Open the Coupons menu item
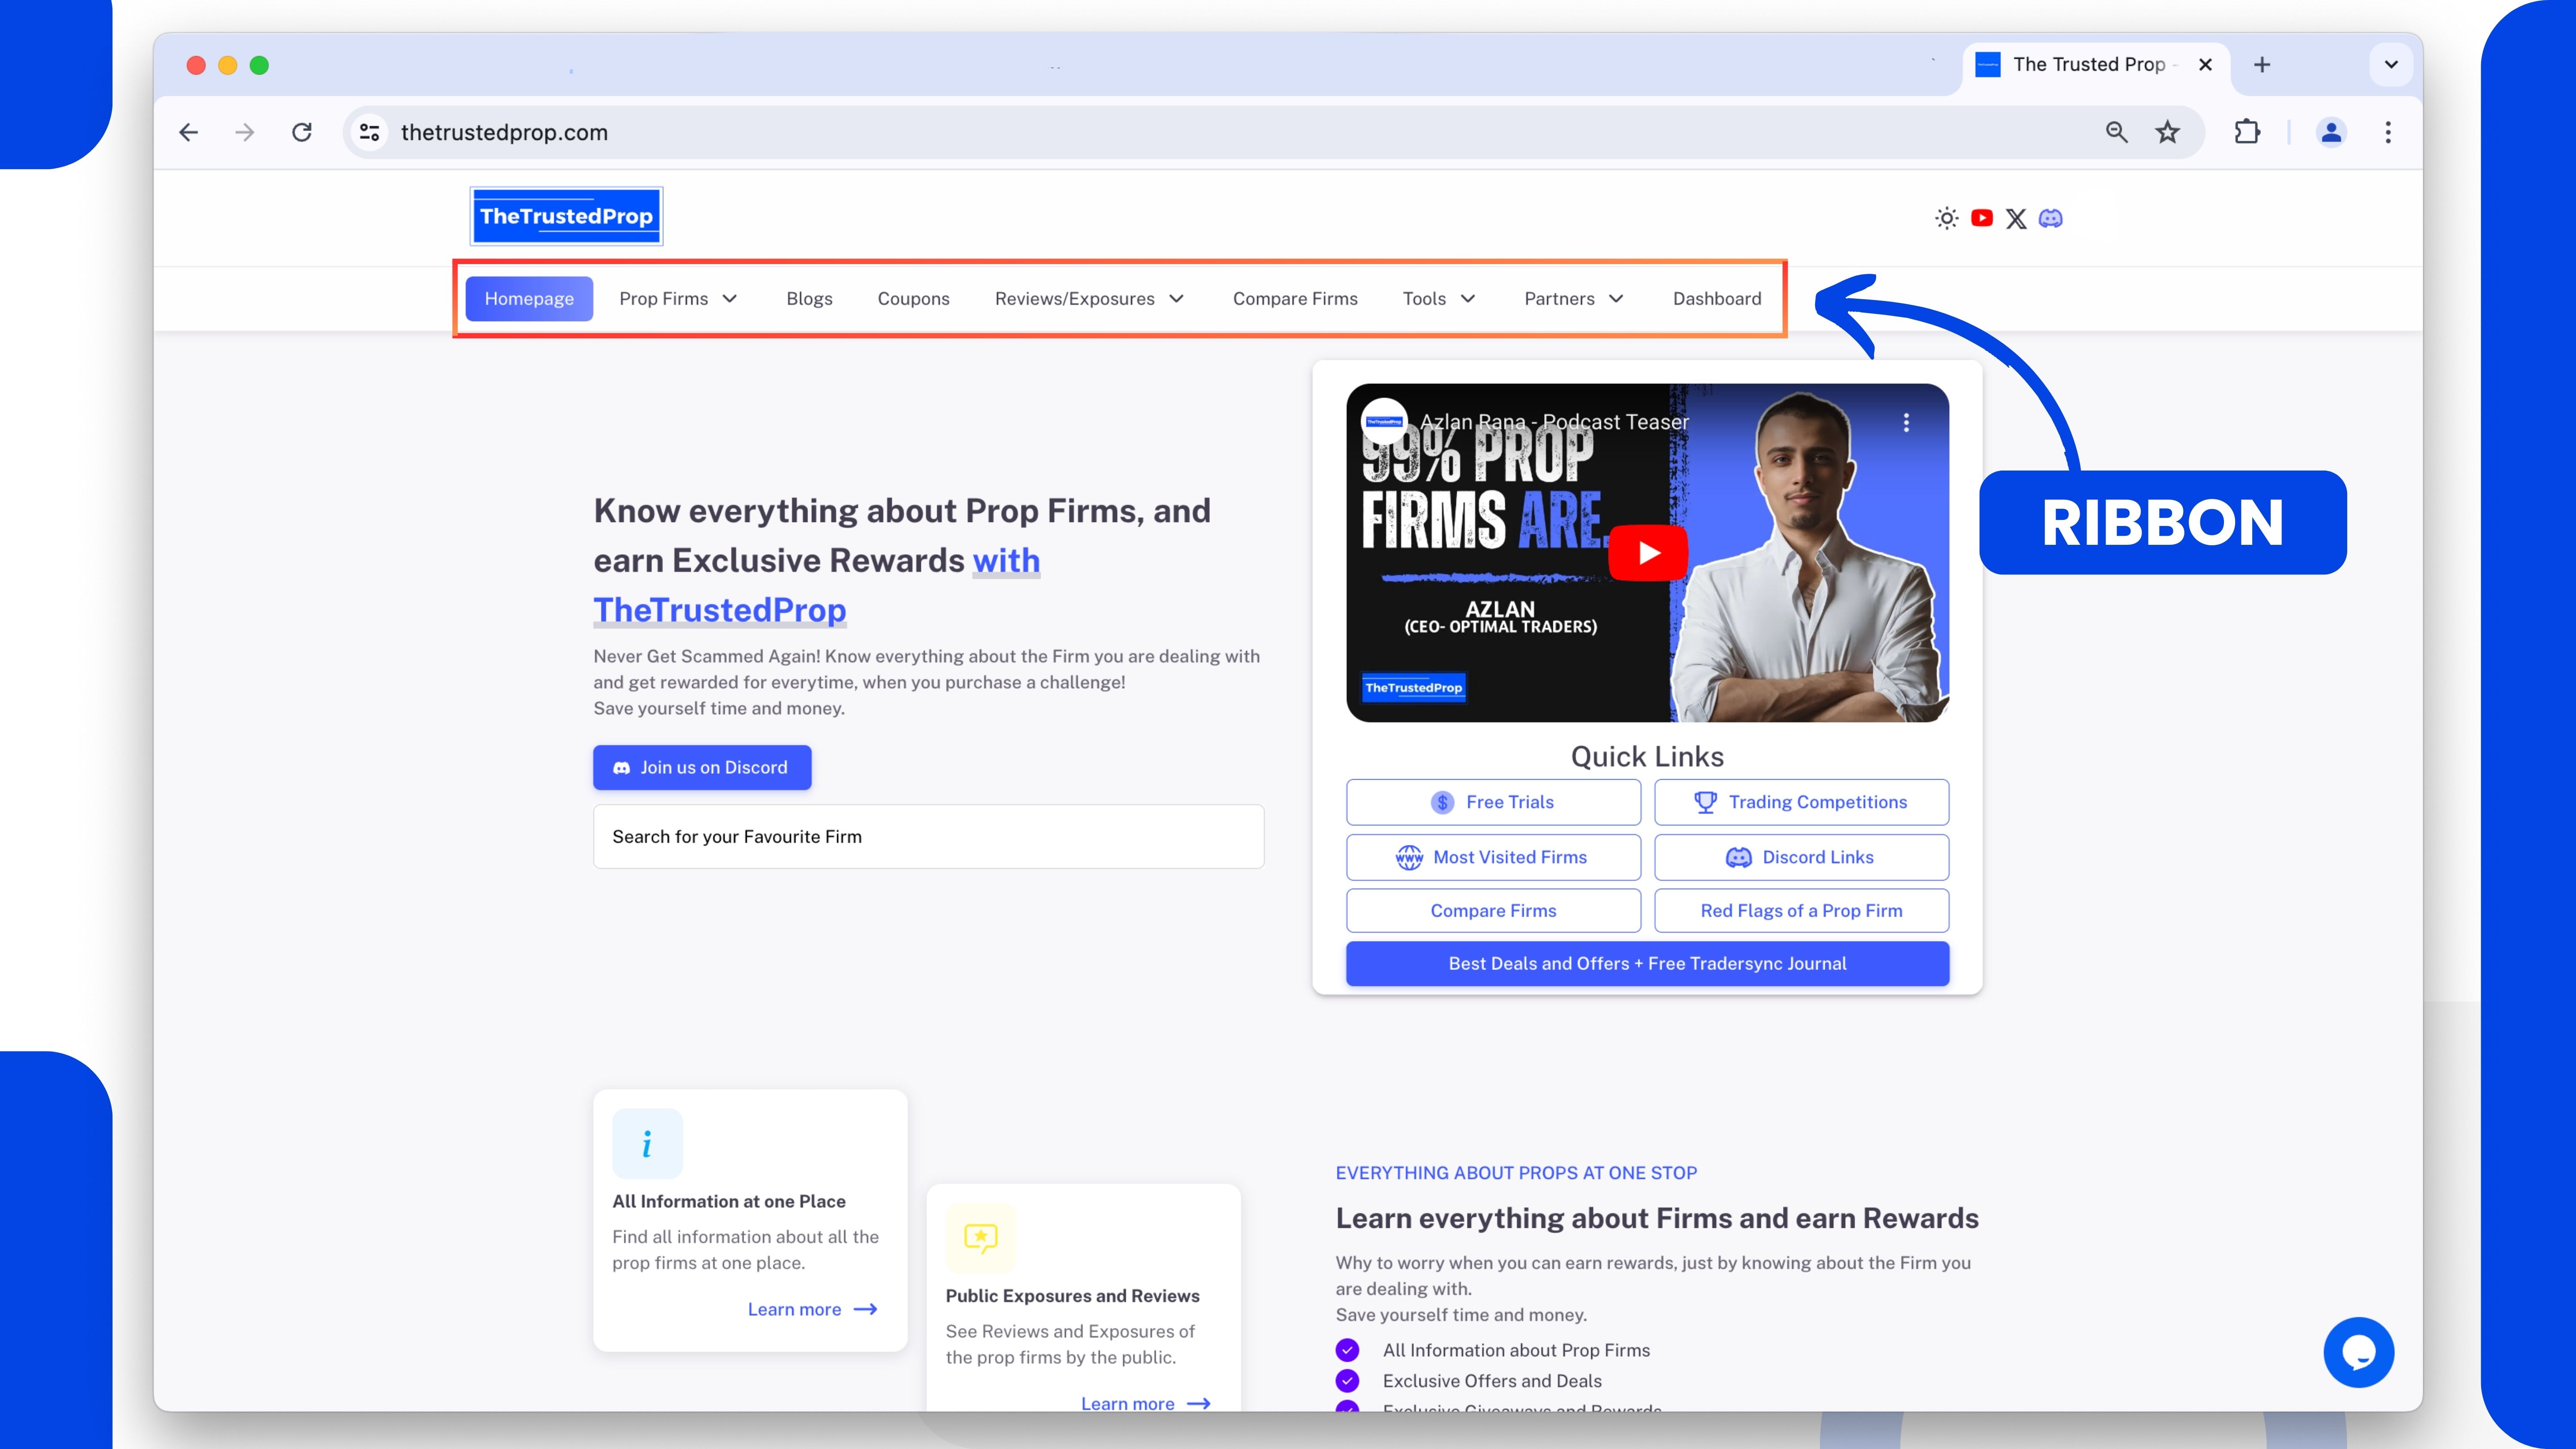Screen dimensions: 2576x1449 pos(913,299)
